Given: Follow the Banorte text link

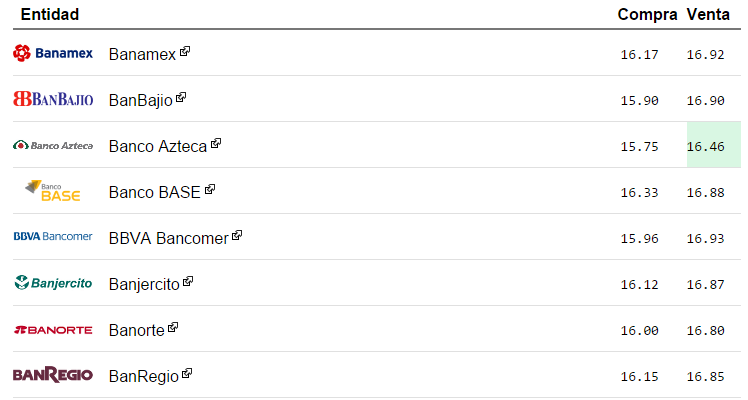Looking at the screenshot, I should [x=136, y=330].
